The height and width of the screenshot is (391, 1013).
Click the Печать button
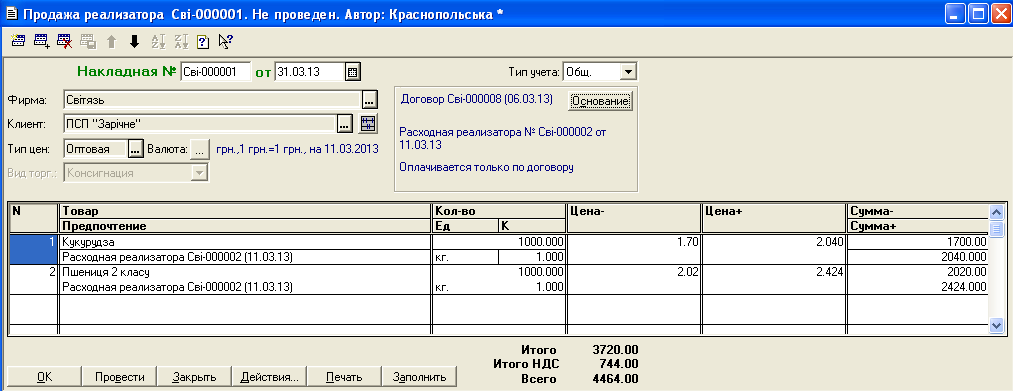tap(344, 377)
